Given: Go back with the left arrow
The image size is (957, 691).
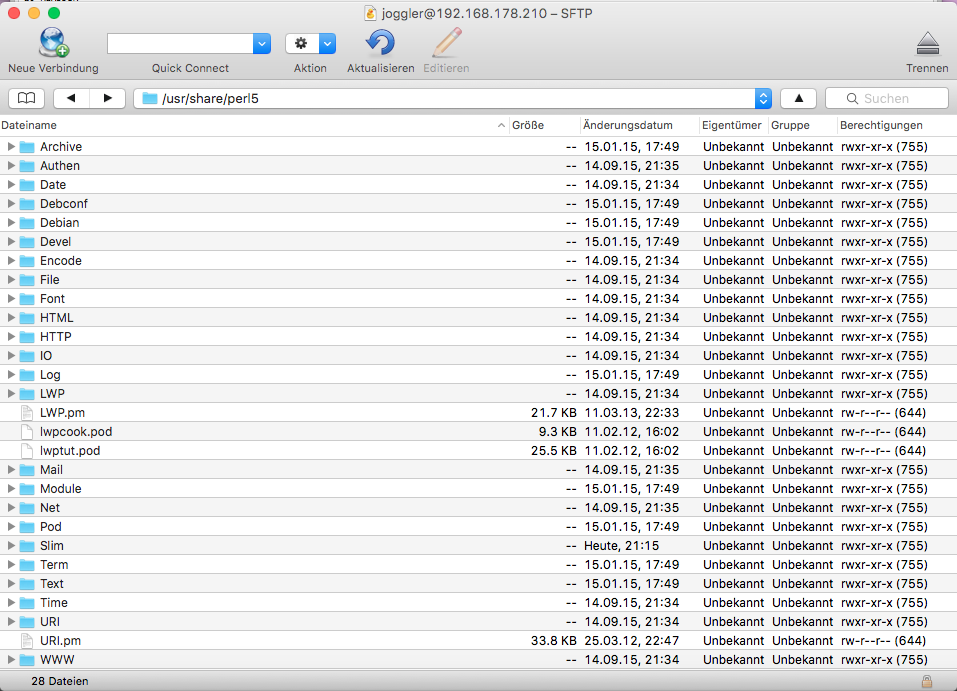Looking at the screenshot, I should coord(71,98).
